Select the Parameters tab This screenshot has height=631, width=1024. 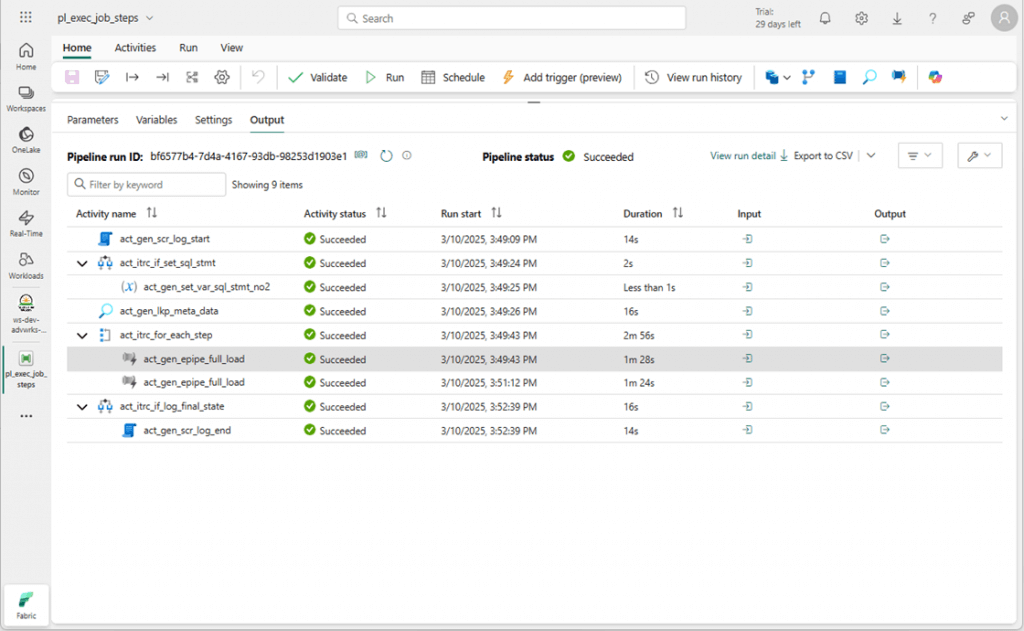click(x=92, y=120)
